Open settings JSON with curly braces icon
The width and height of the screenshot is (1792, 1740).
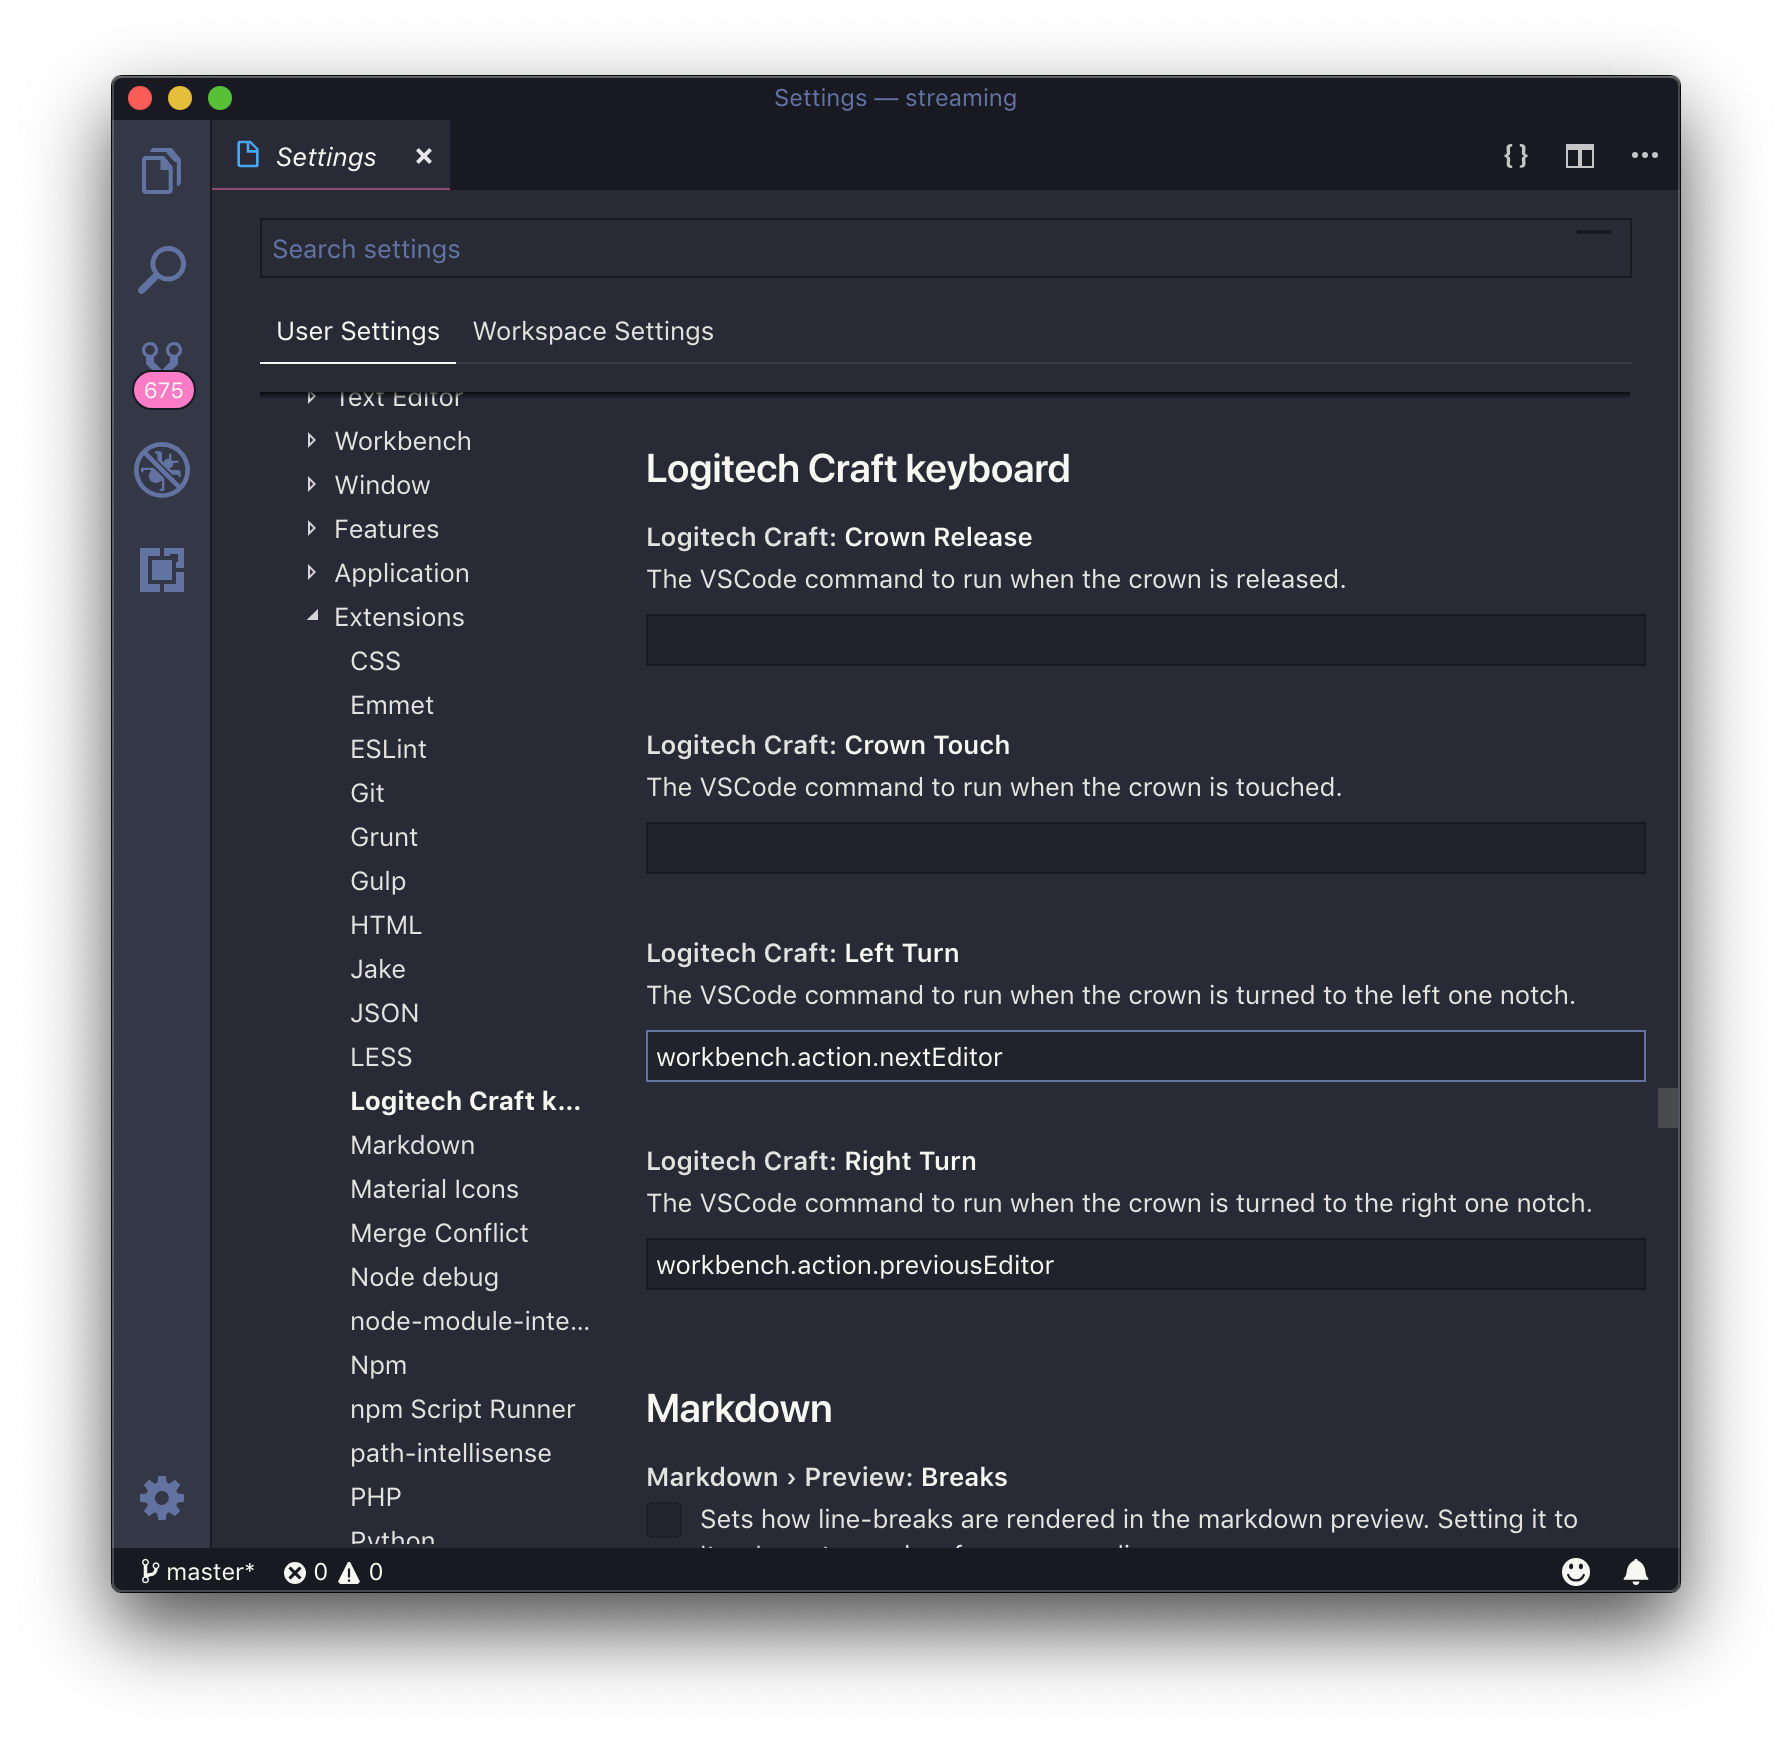1516,156
